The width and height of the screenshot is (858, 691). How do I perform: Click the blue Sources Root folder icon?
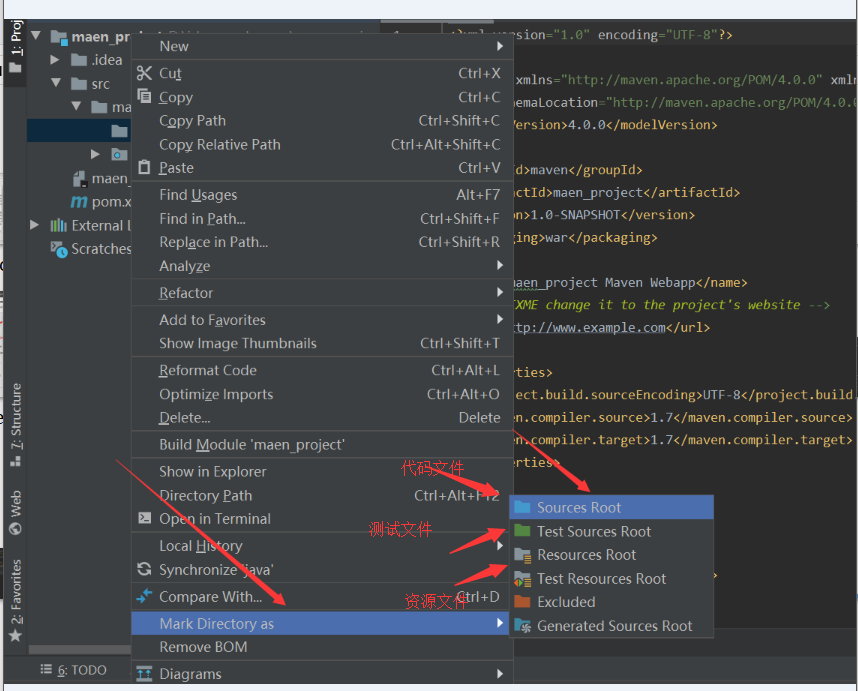(523, 507)
